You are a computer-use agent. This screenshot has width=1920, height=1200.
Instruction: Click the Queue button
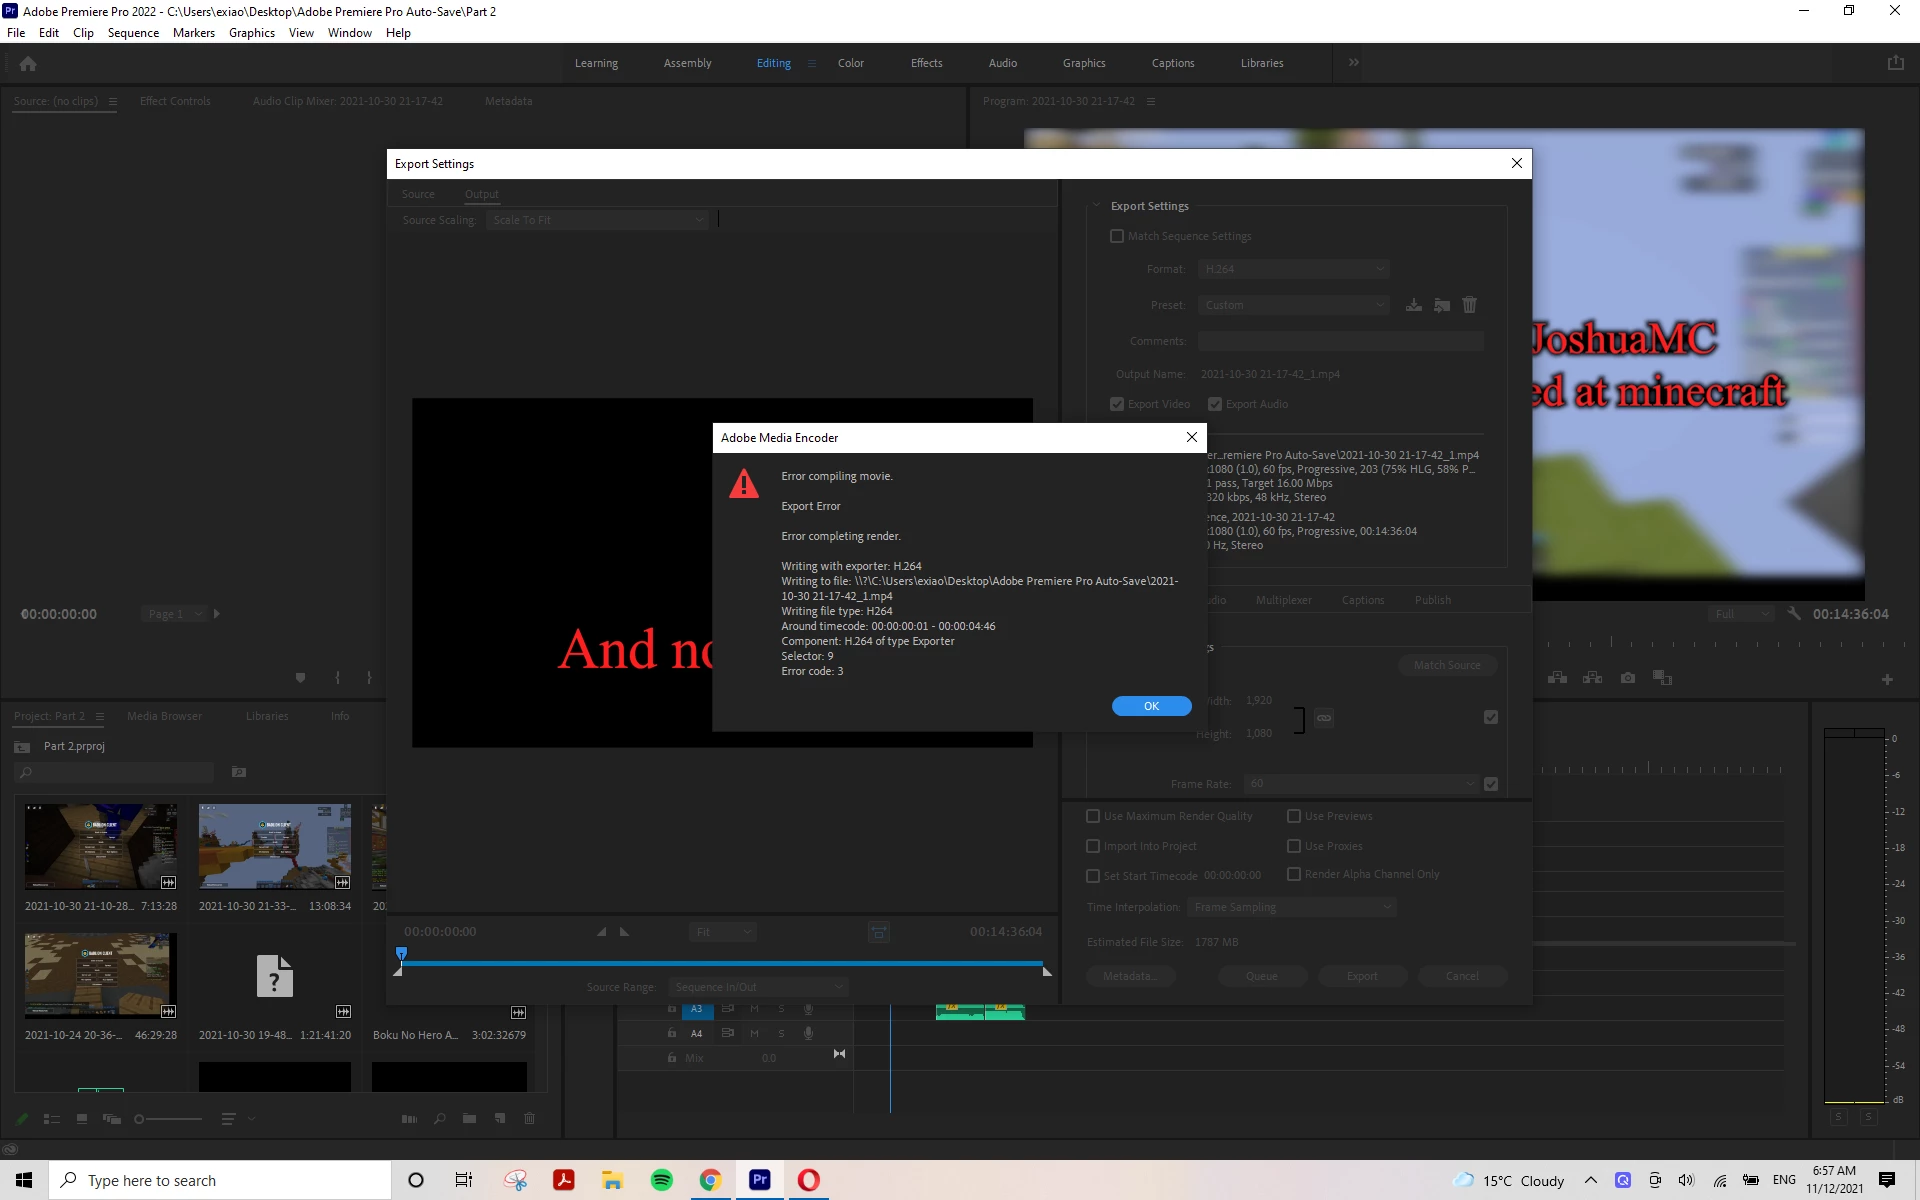tap(1261, 976)
